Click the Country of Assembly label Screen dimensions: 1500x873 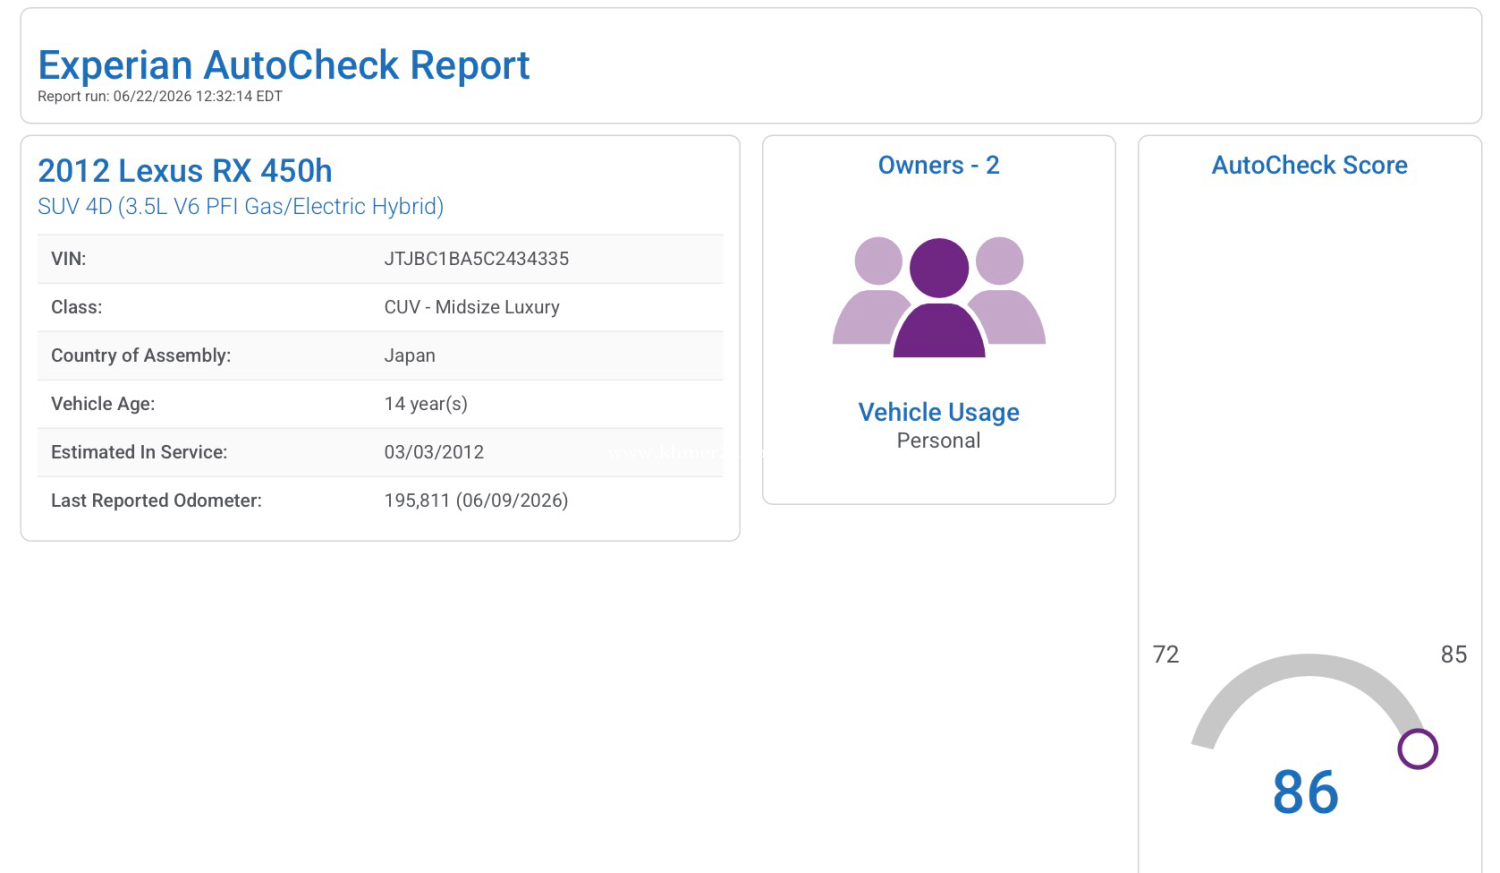[141, 356]
